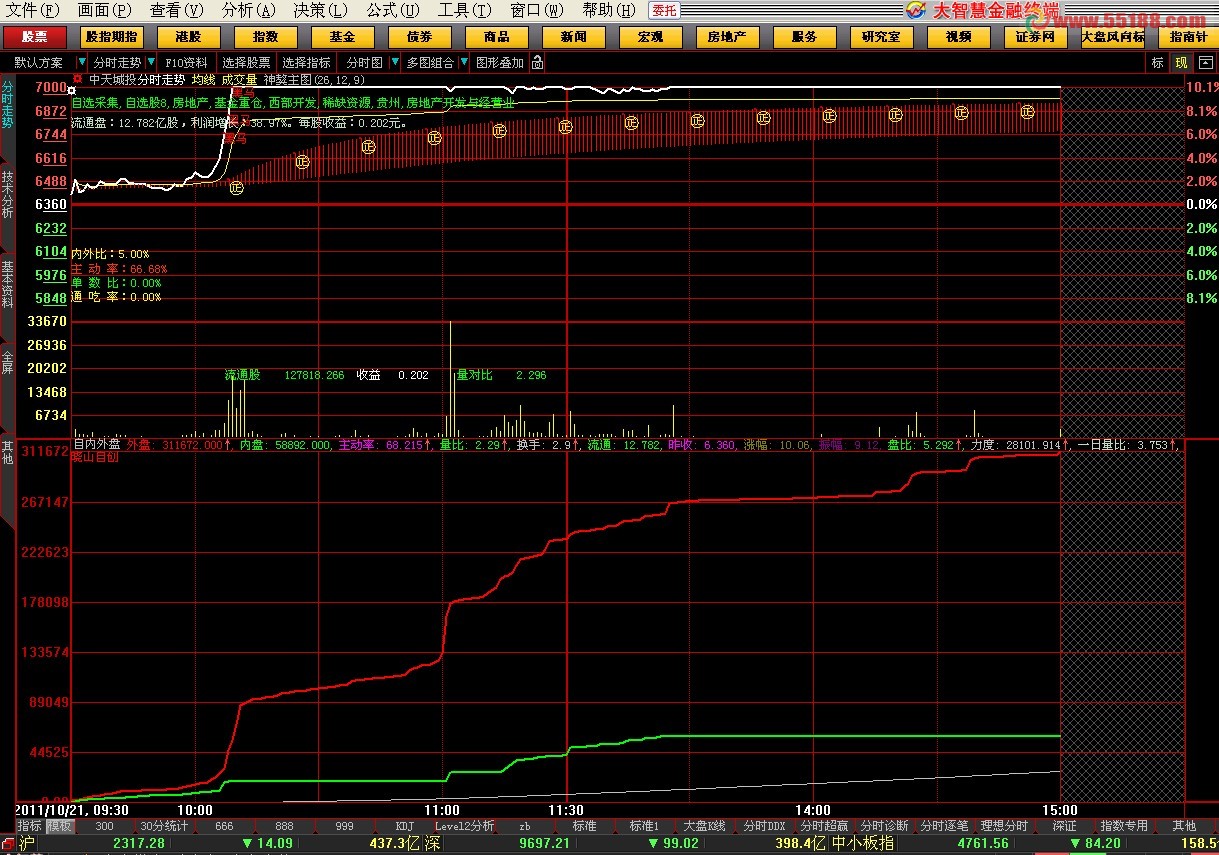Open the 大盘风向标 button
The image size is (1219, 855).
pos(1112,37)
